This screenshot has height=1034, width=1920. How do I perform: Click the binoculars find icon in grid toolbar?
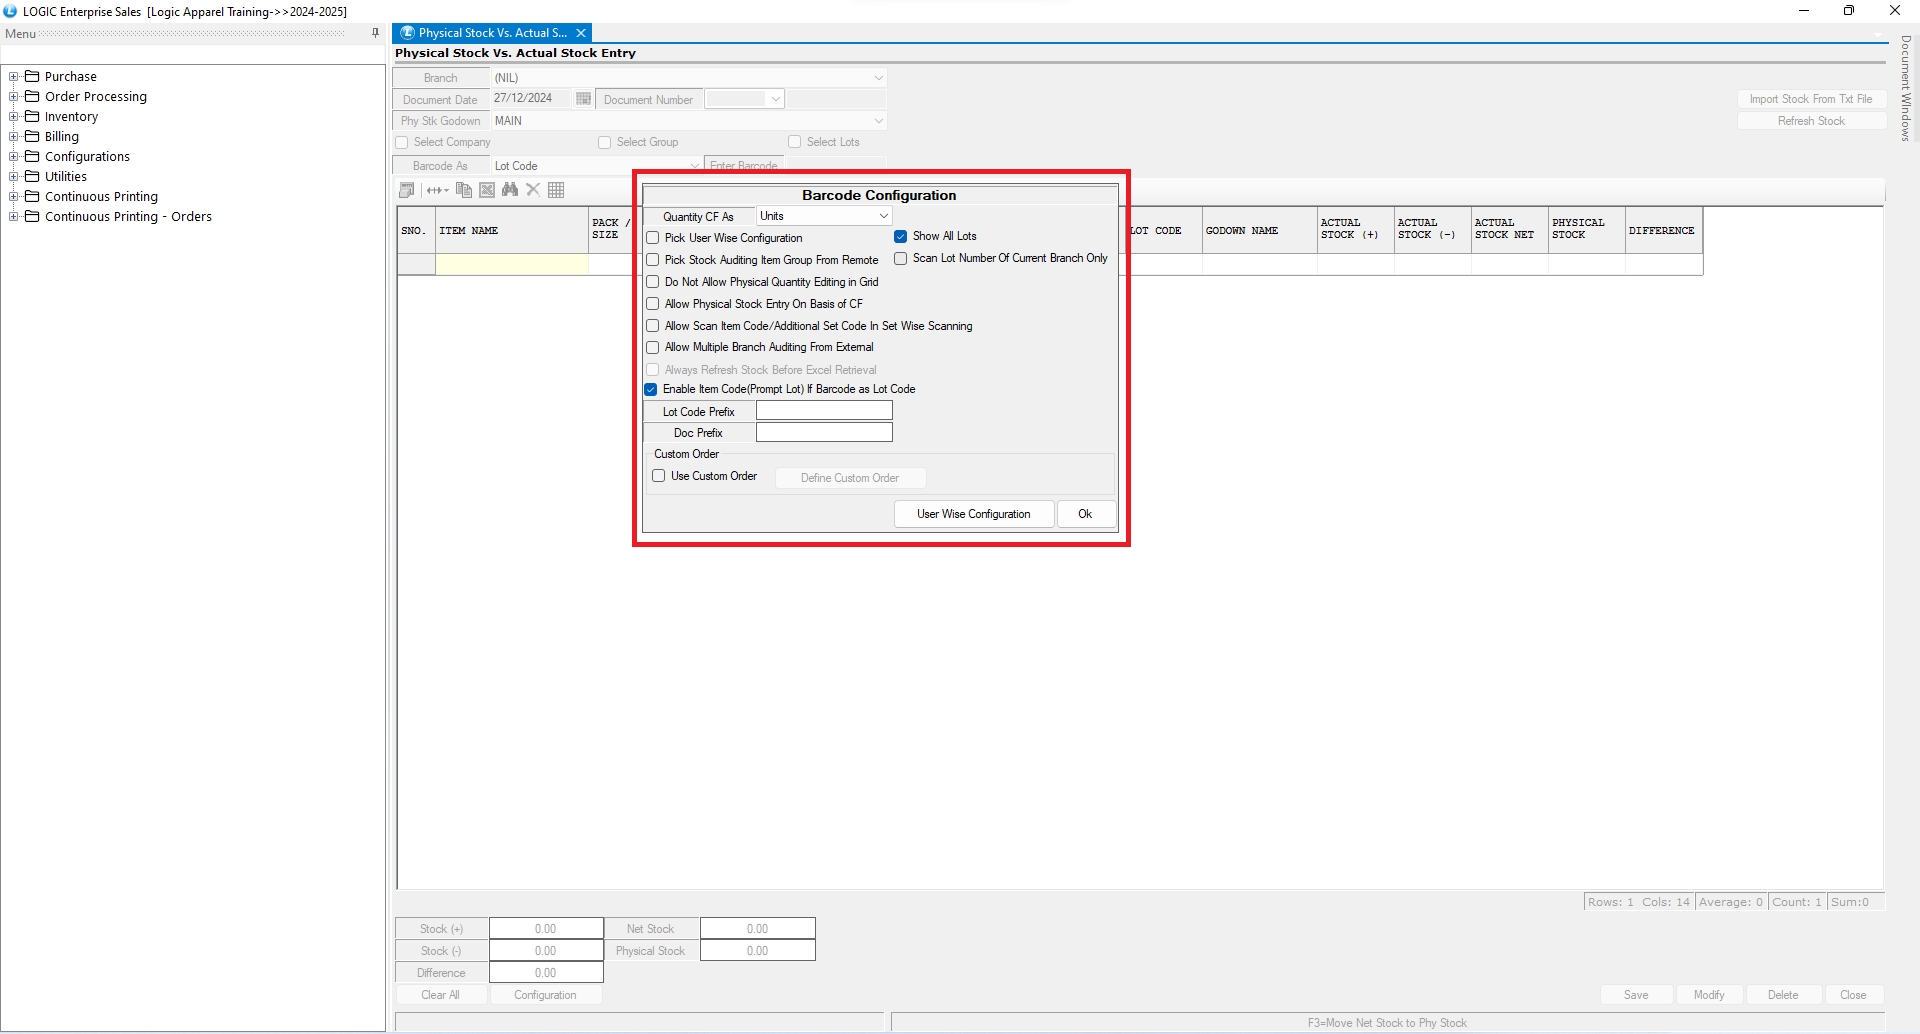[x=510, y=190]
